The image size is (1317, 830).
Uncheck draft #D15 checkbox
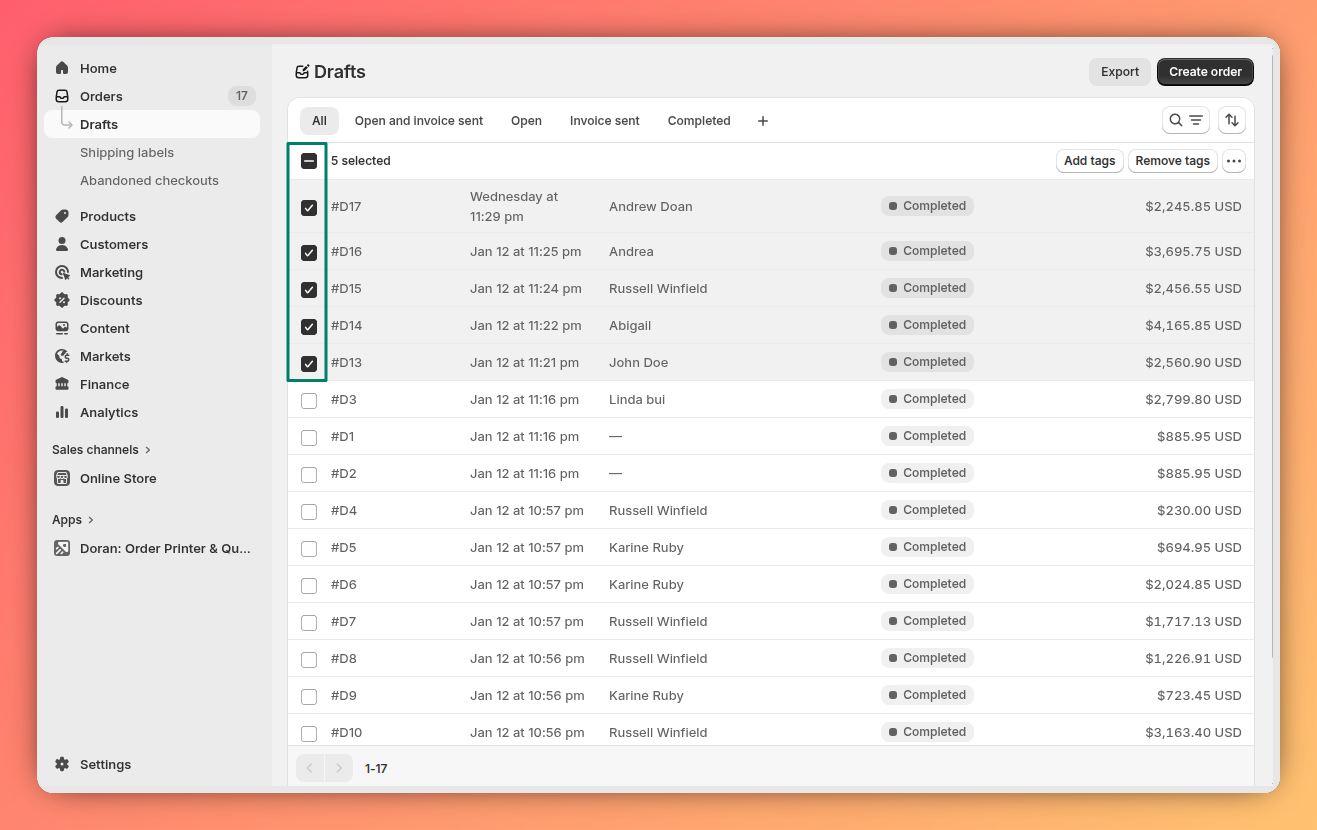(309, 290)
